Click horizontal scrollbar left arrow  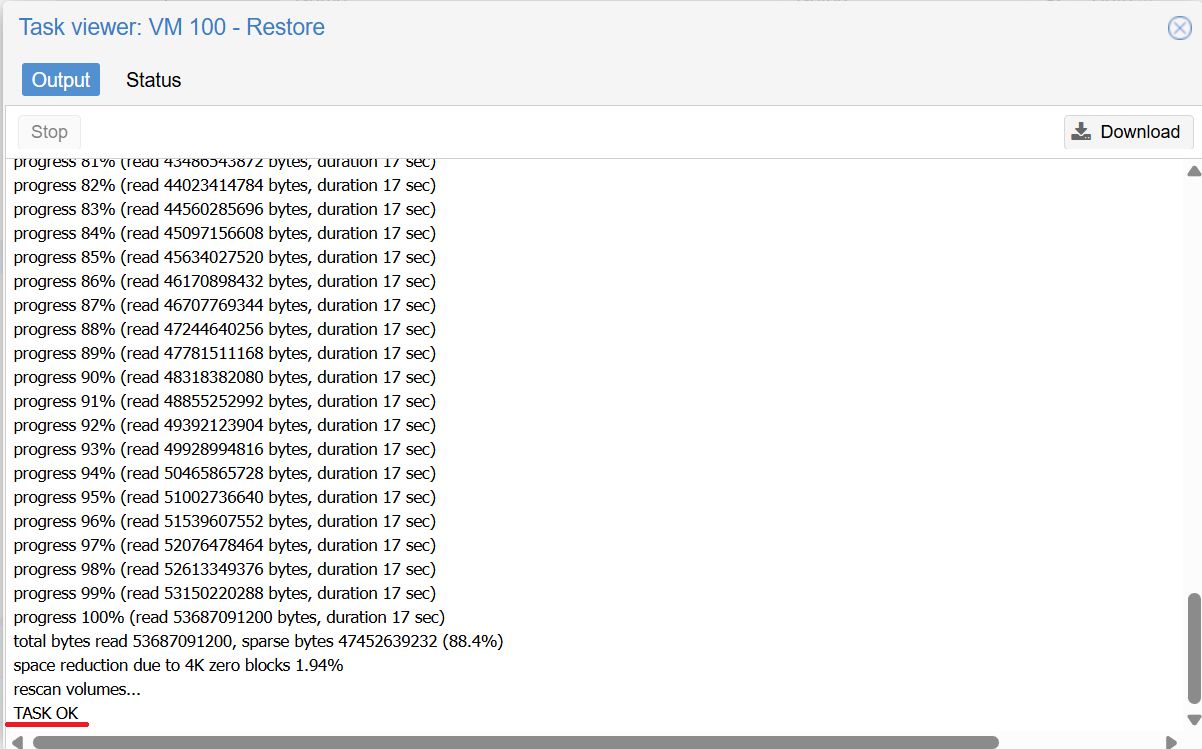pyautogui.click(x=17, y=742)
